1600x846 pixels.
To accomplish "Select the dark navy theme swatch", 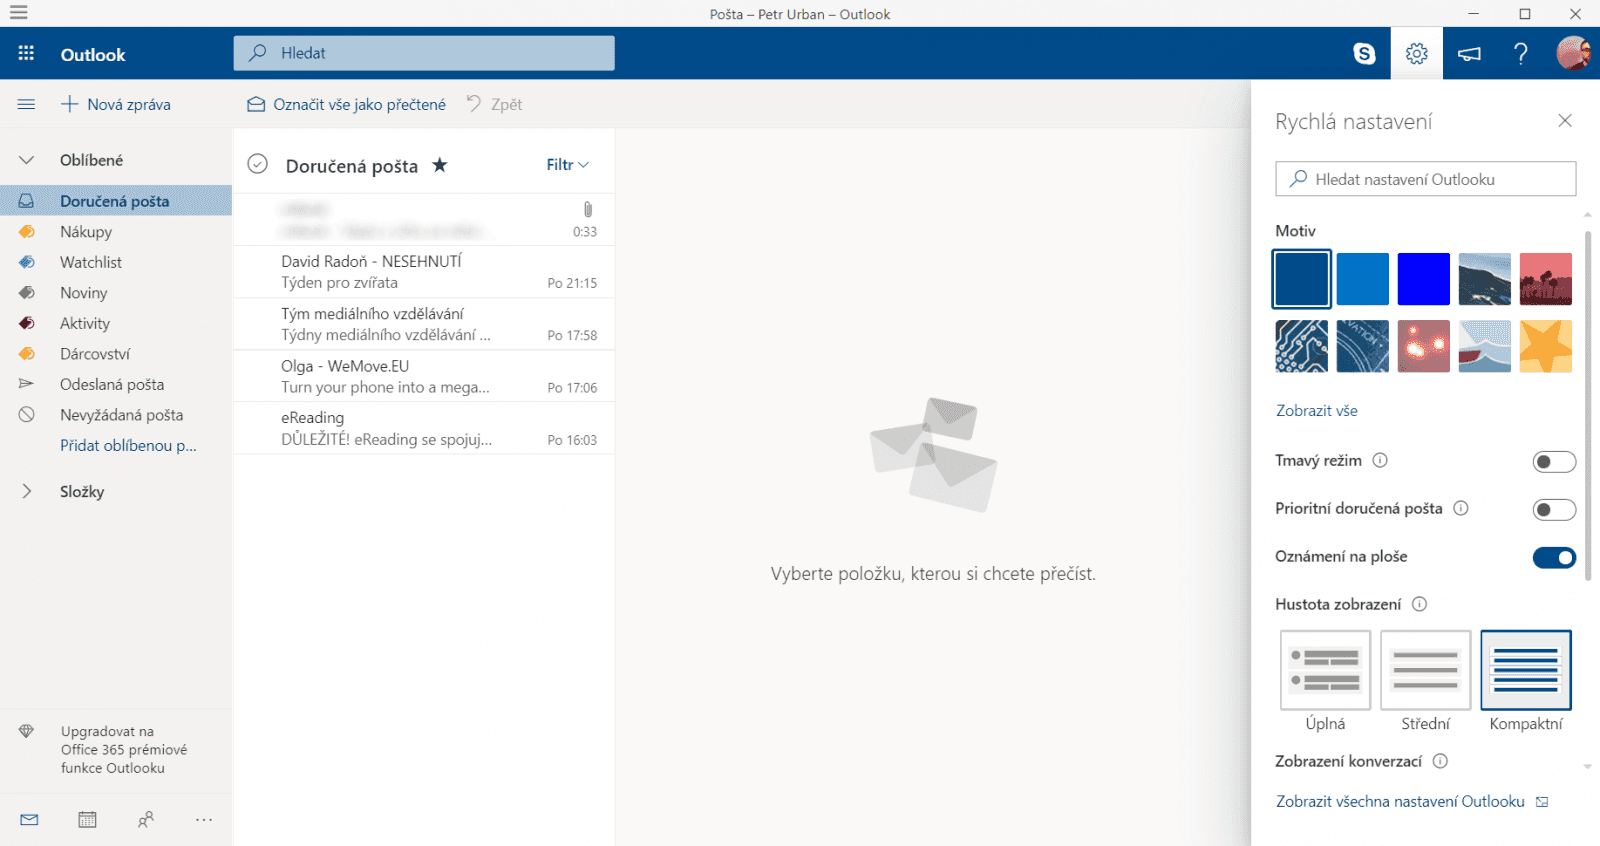I will point(1302,279).
